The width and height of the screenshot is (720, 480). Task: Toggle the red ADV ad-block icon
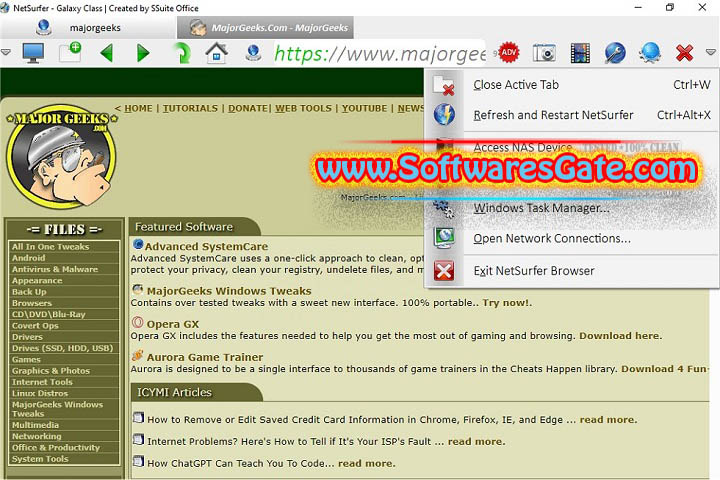coord(509,52)
